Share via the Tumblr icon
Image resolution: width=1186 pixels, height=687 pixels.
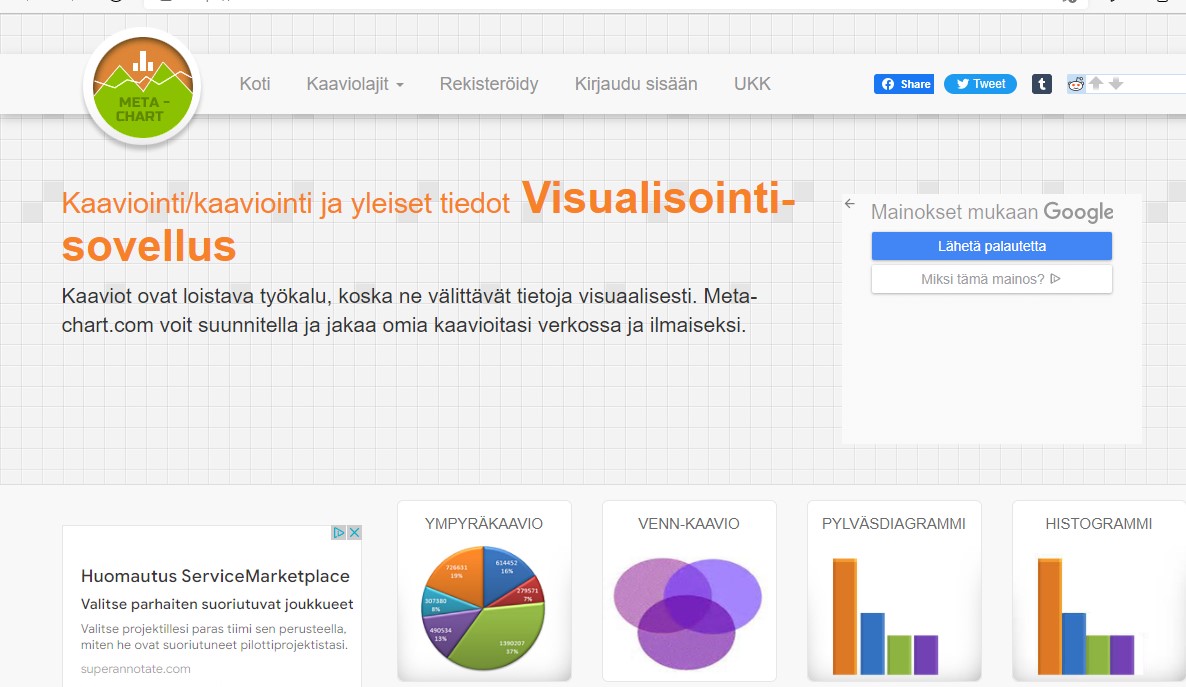click(1042, 84)
